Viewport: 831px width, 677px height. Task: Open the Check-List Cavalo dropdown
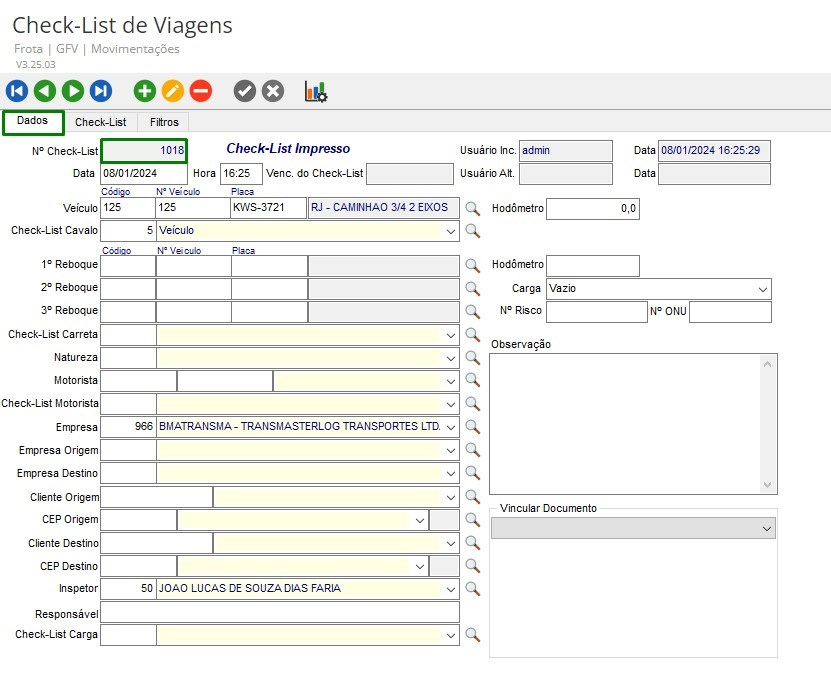(x=451, y=231)
